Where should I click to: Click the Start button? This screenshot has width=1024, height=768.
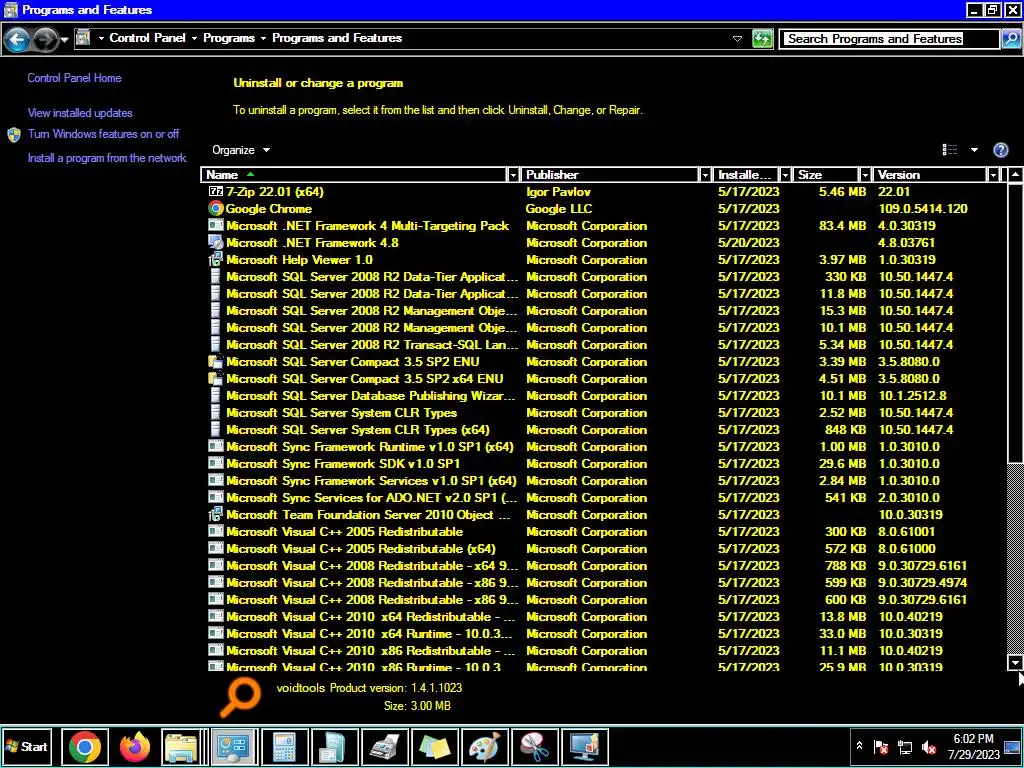tap(27, 746)
